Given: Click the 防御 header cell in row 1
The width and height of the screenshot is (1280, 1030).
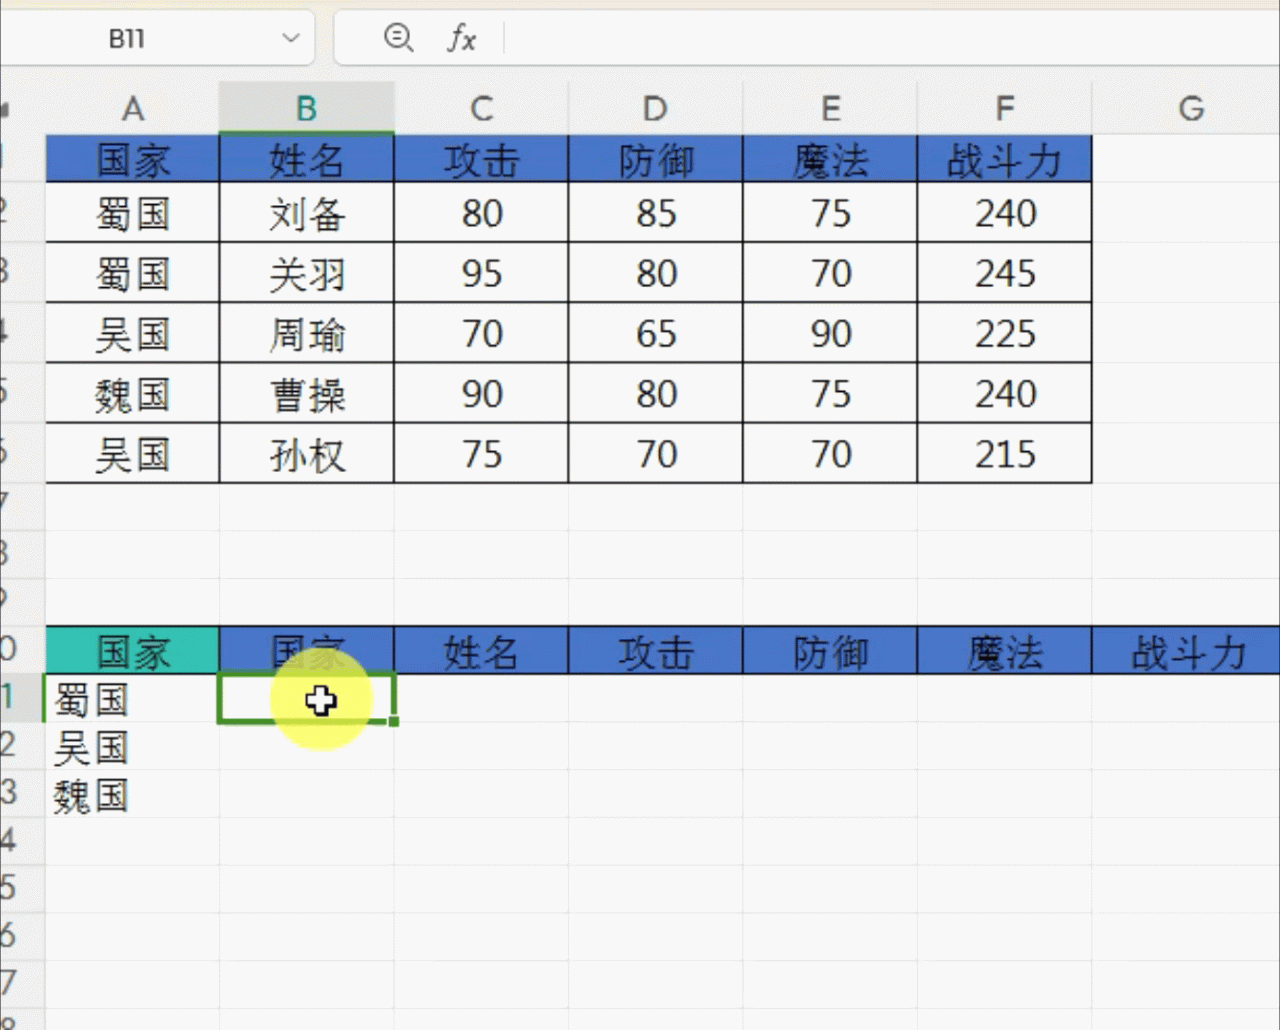Looking at the screenshot, I should (655, 159).
